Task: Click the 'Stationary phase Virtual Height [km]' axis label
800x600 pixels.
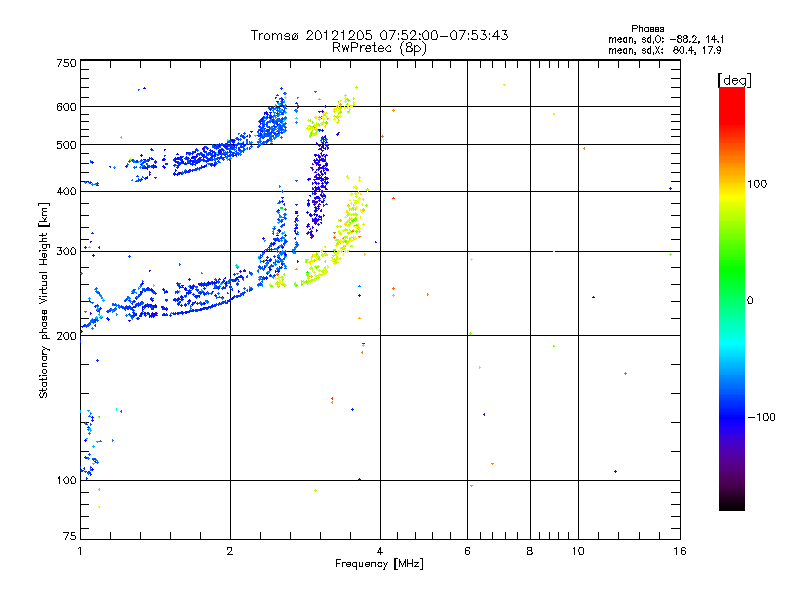Action: click(44, 300)
